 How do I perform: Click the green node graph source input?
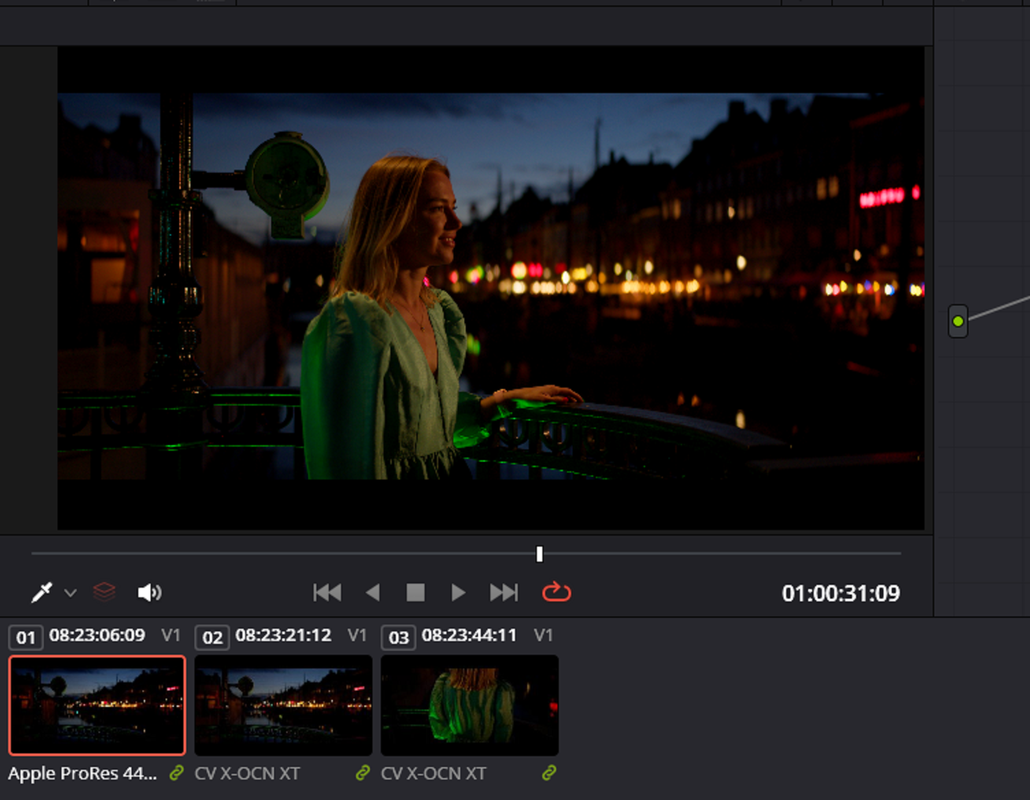(x=958, y=321)
